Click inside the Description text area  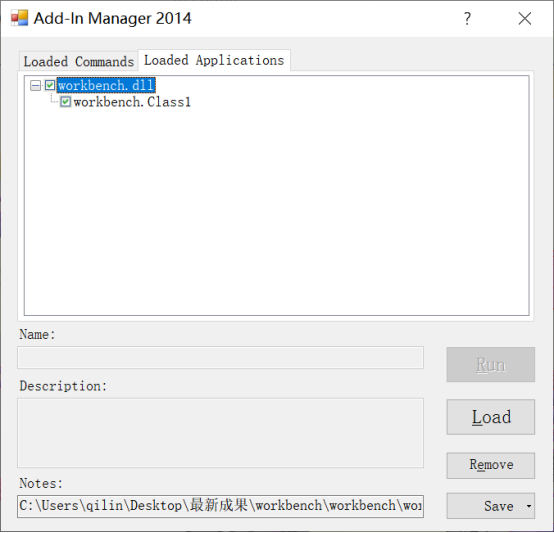coord(220,433)
